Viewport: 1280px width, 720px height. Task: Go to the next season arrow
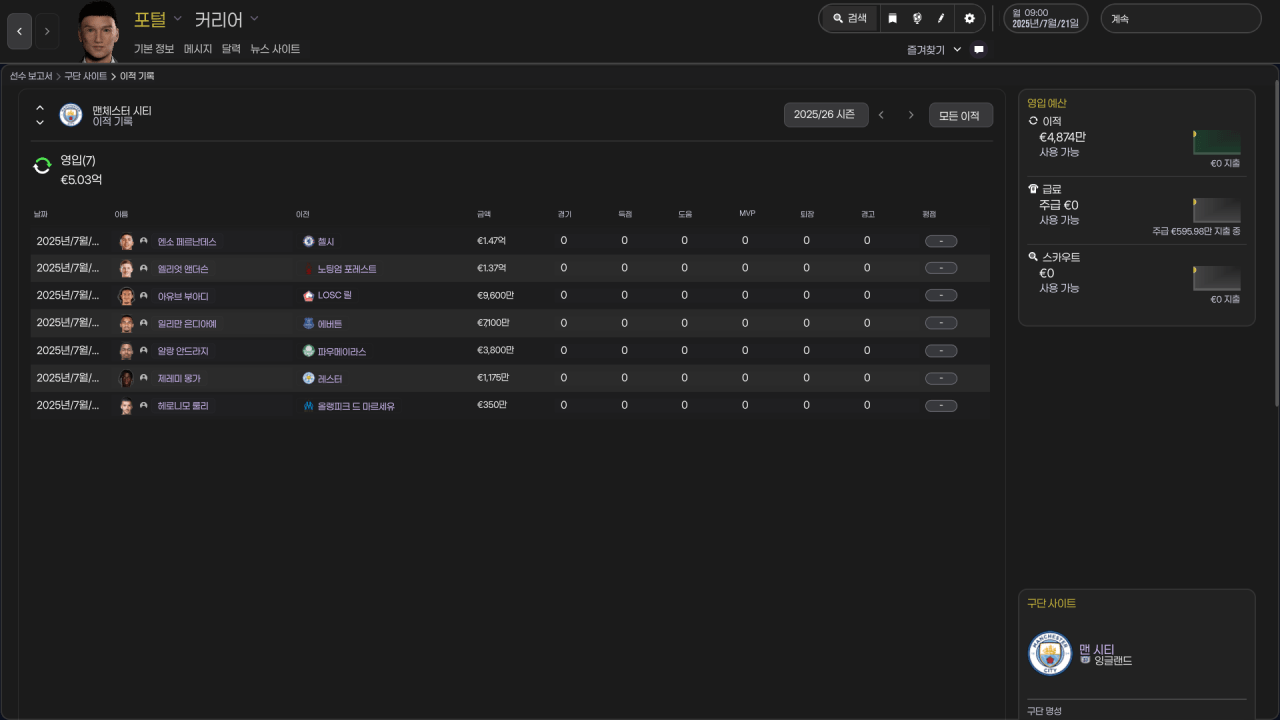point(911,115)
